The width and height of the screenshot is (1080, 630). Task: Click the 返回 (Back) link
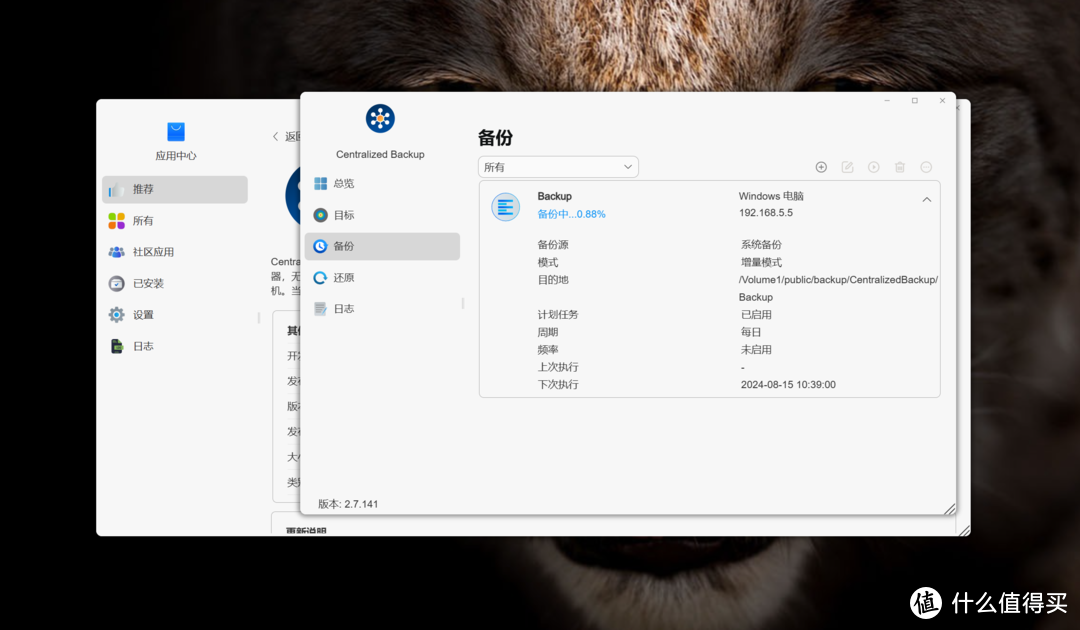287,135
